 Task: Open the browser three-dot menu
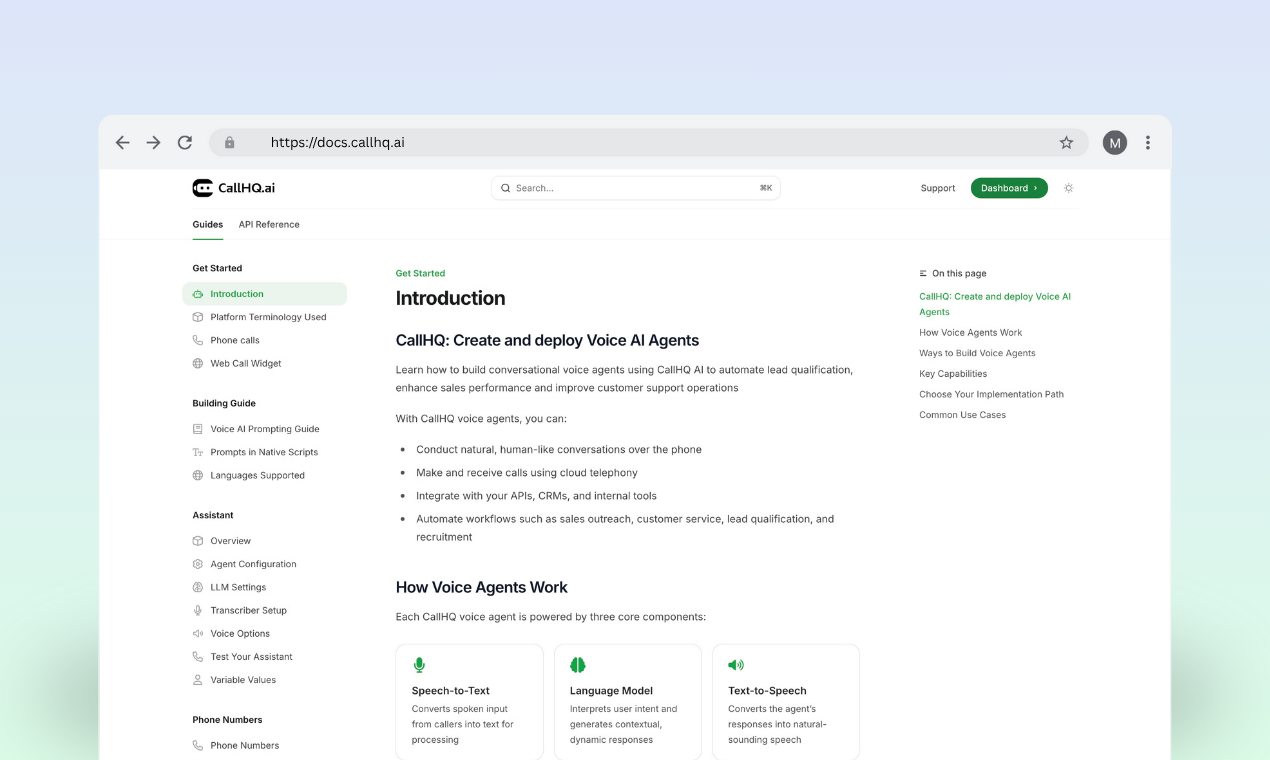tap(1148, 143)
